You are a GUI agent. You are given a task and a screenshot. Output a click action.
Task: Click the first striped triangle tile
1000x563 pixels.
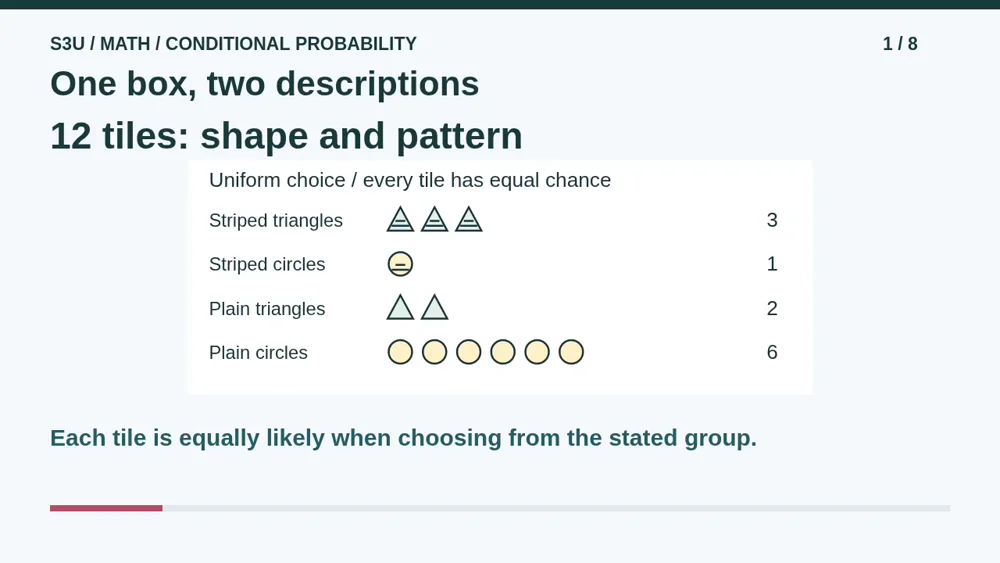point(401,220)
